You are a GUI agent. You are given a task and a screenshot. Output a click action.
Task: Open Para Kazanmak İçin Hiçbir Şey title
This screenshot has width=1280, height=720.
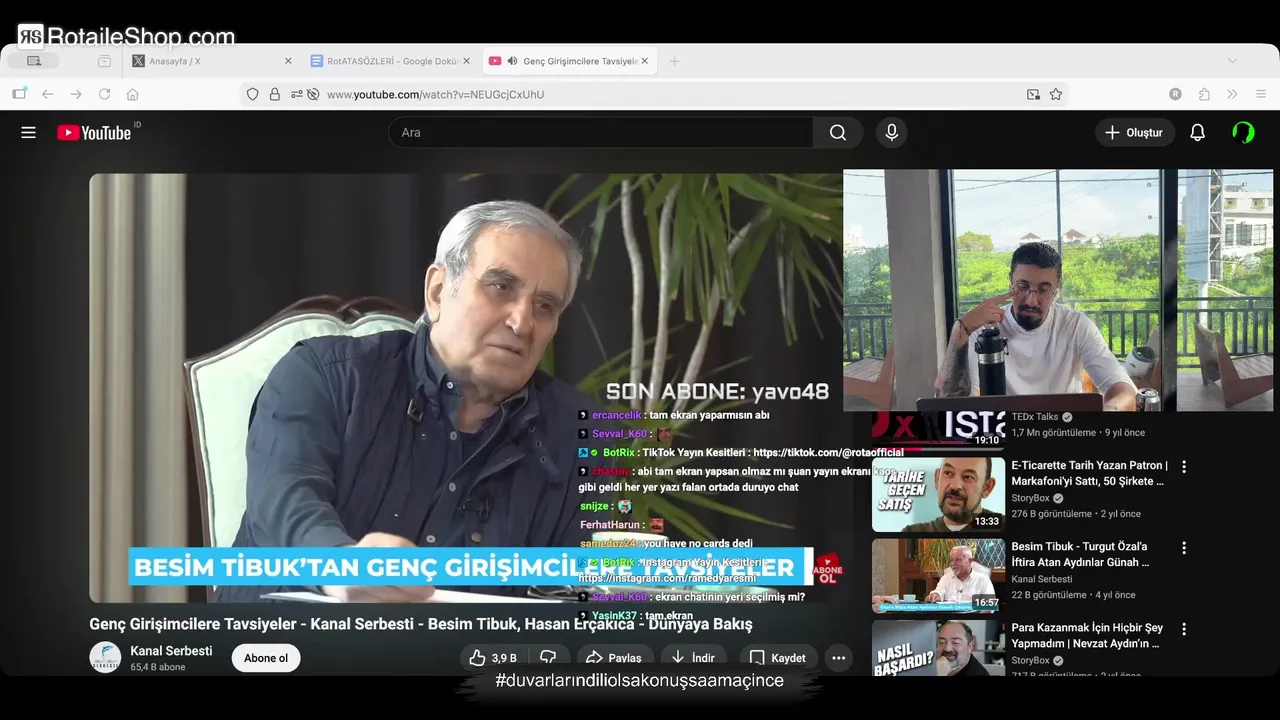point(1087,636)
